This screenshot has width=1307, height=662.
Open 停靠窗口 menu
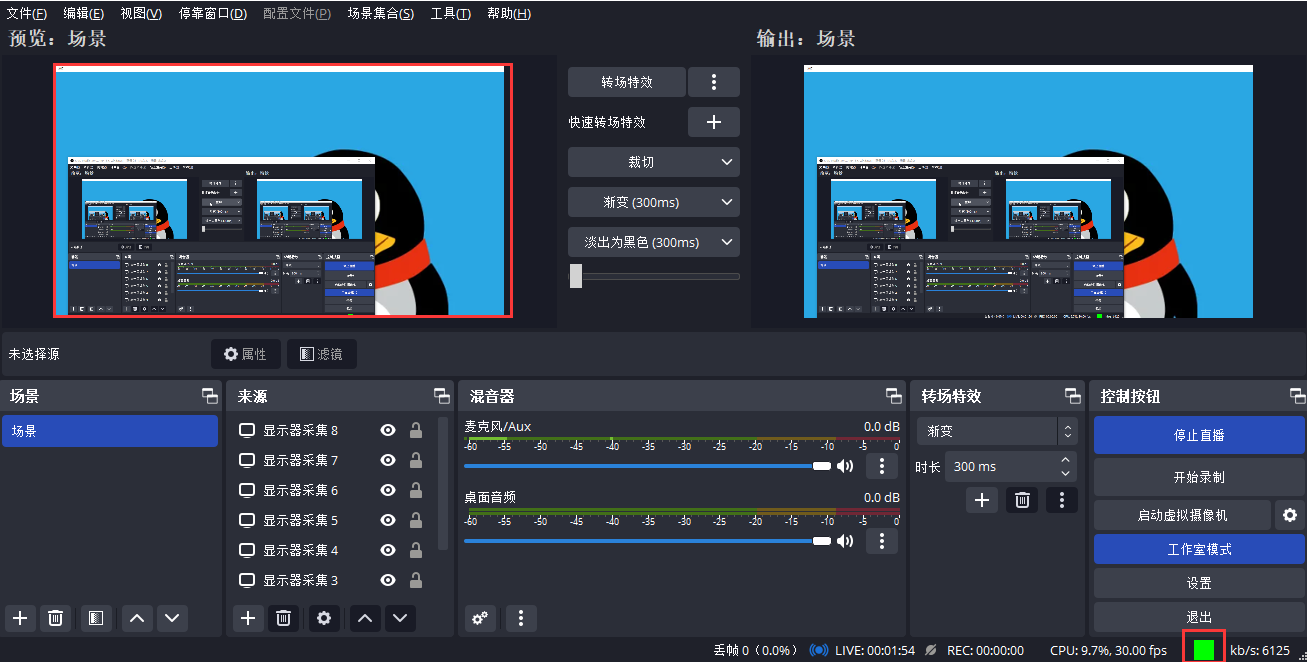[x=213, y=14]
